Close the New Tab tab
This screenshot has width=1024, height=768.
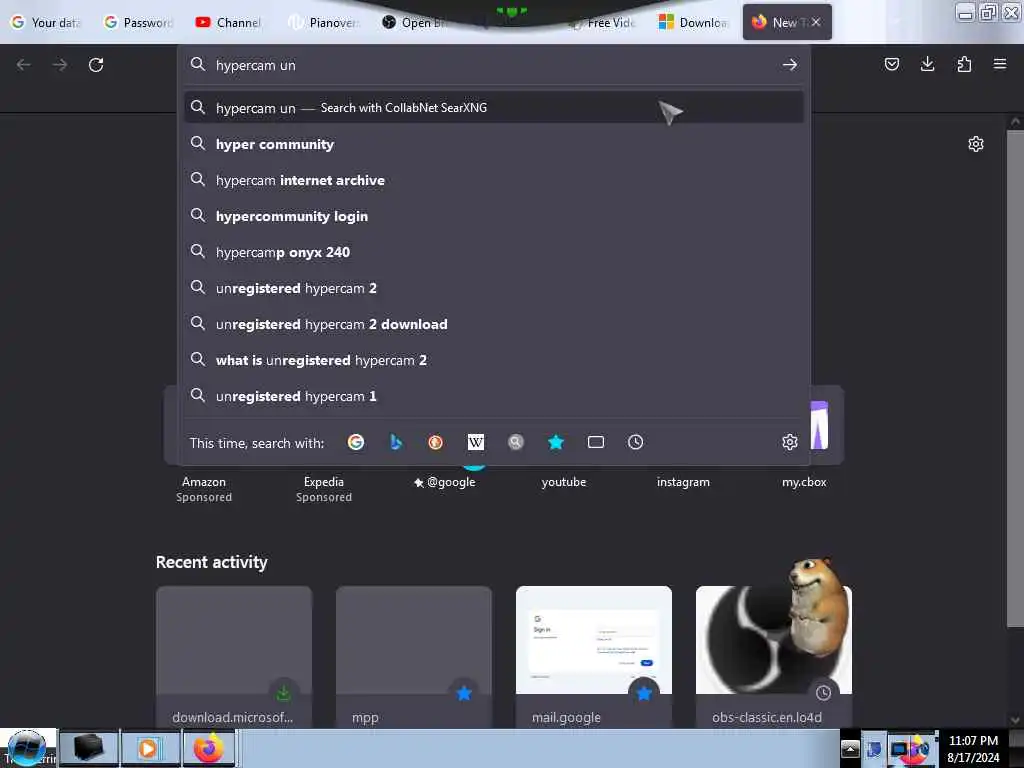point(816,22)
